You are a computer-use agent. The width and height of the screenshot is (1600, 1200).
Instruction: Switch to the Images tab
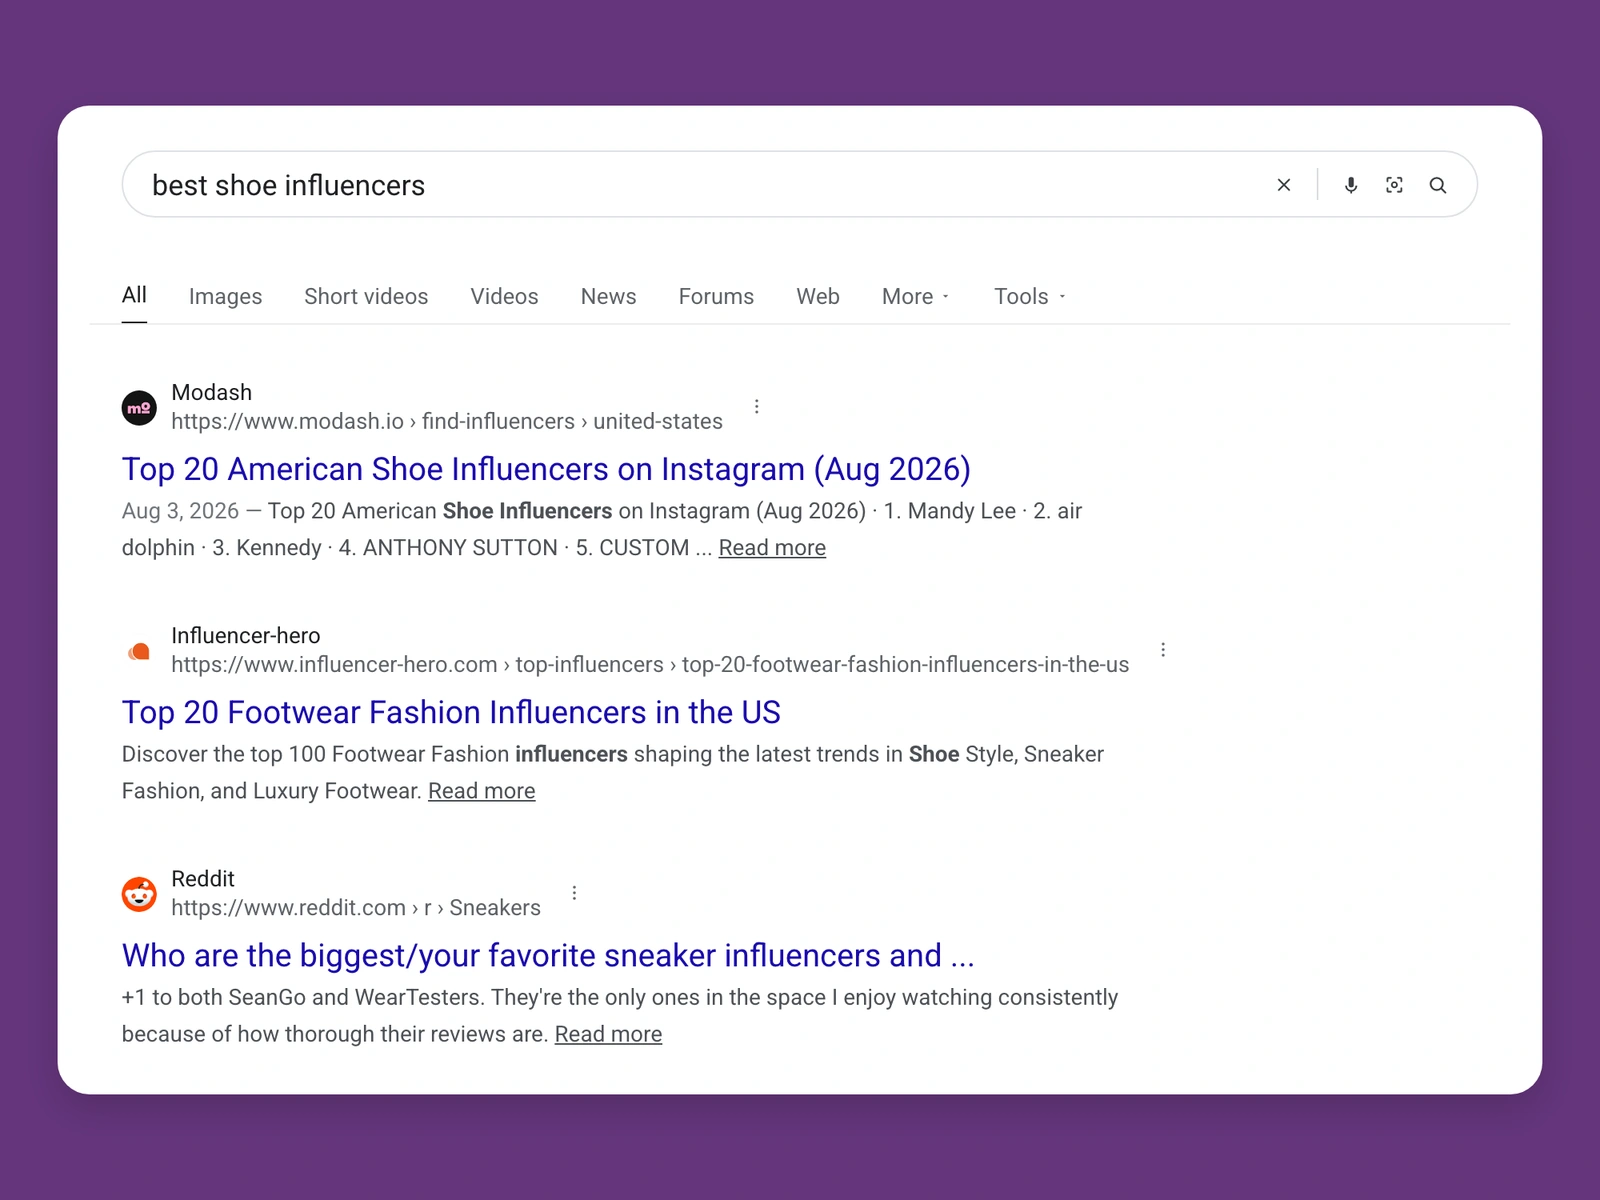(x=225, y=296)
